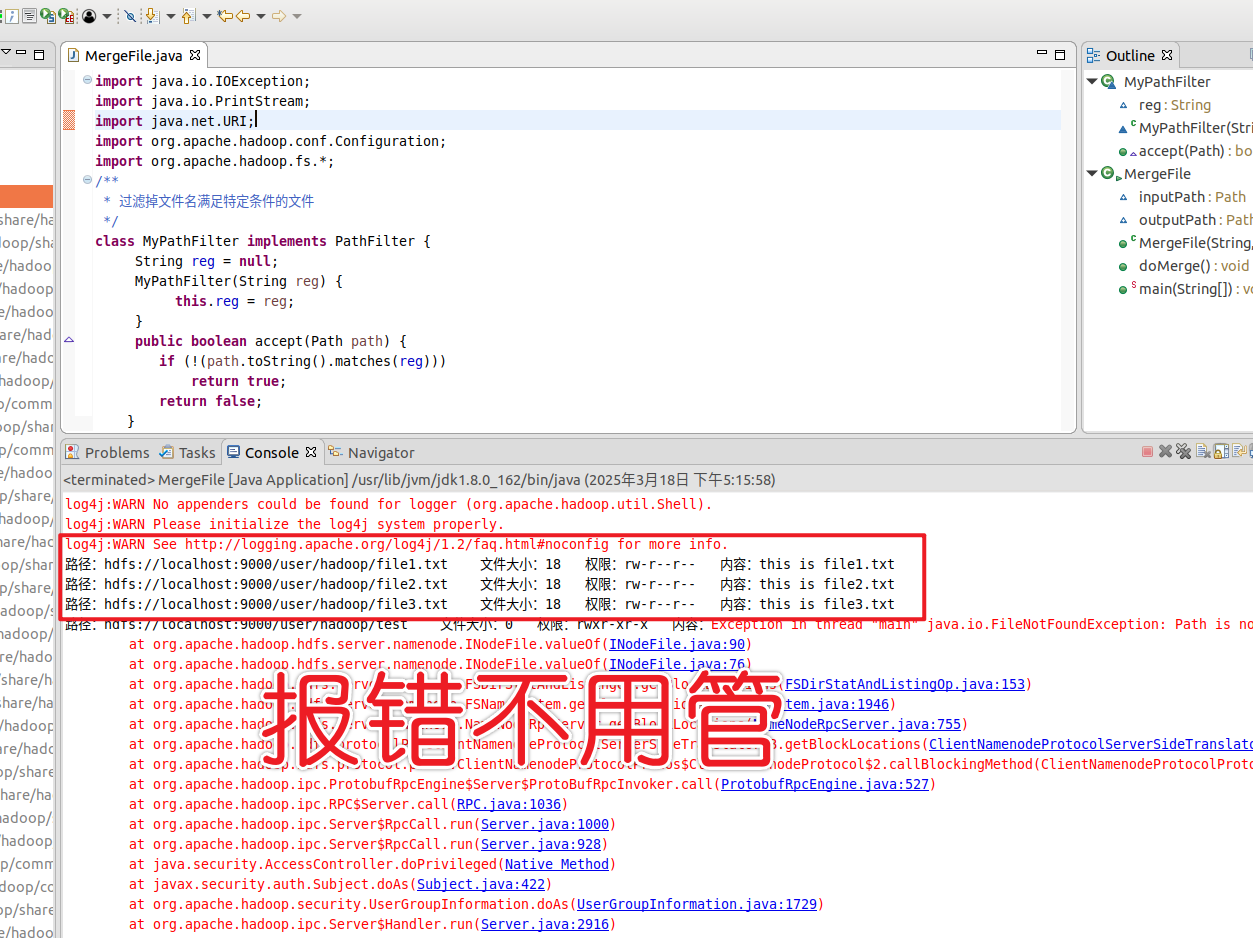
Task: Click the user profile circle icon in toolbar
Action: pyautogui.click(x=89, y=16)
